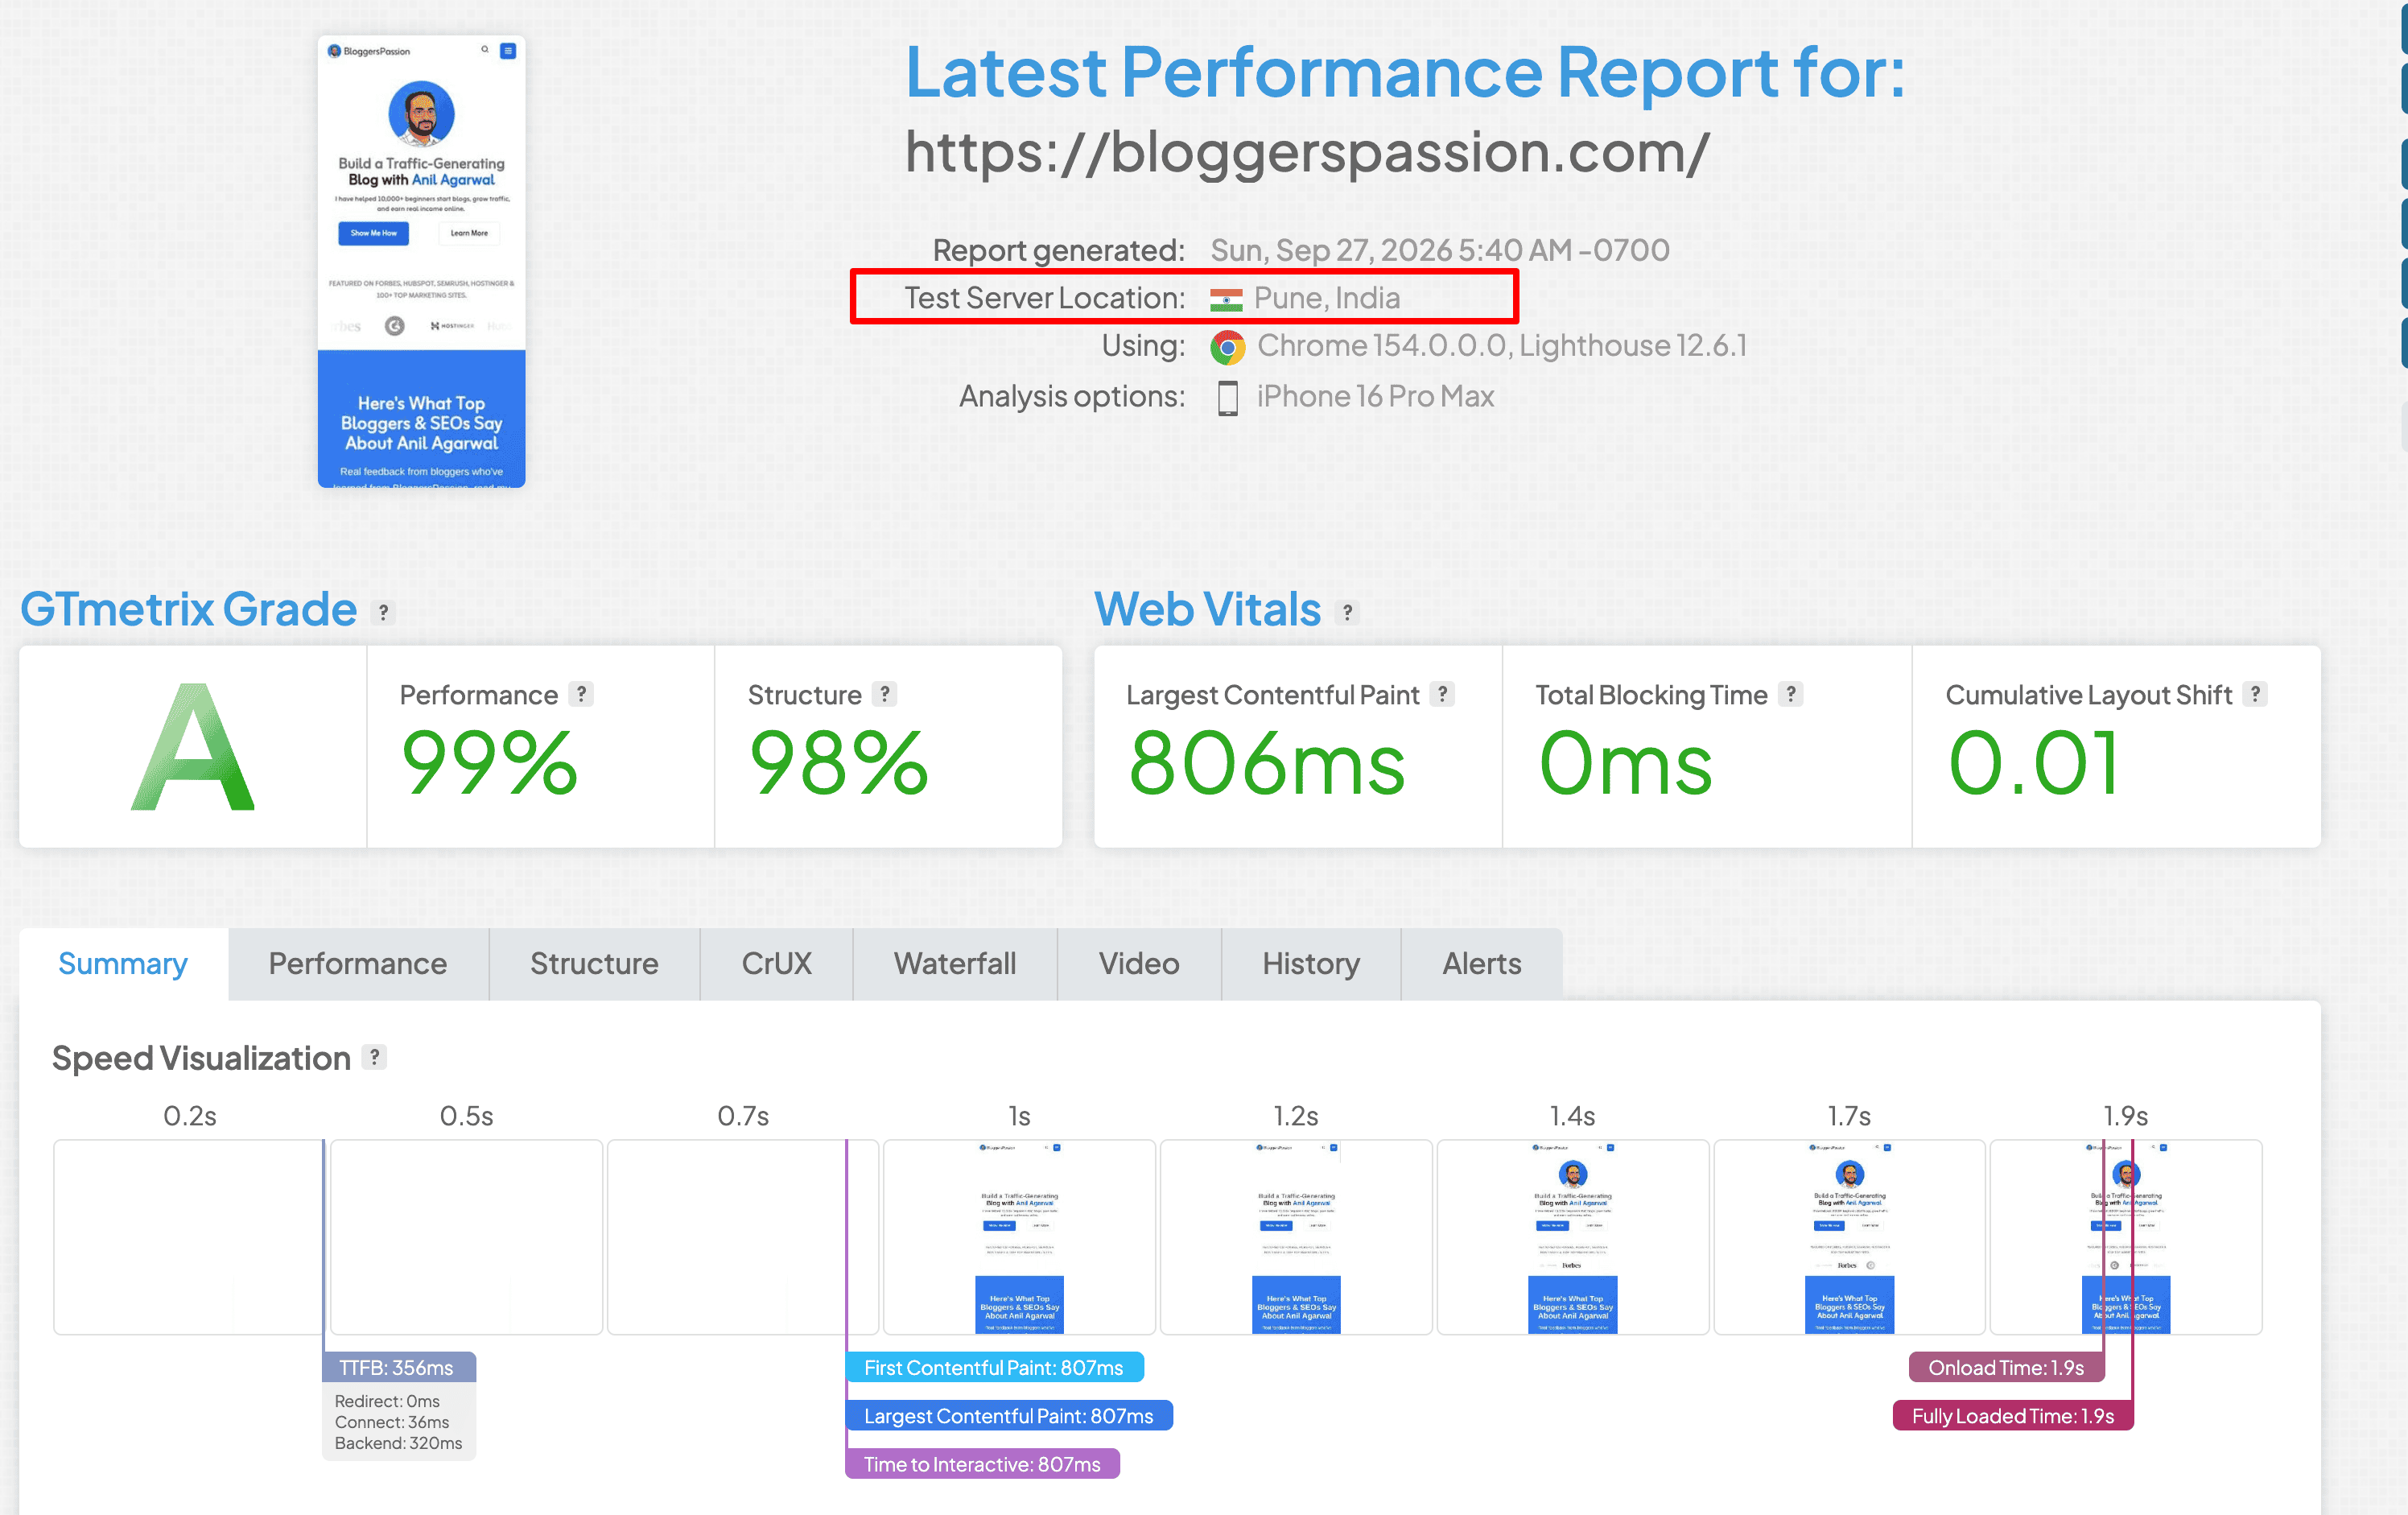Click the Largest Contentful Paint help icon
The width and height of the screenshot is (2408, 1515).
(x=1442, y=694)
